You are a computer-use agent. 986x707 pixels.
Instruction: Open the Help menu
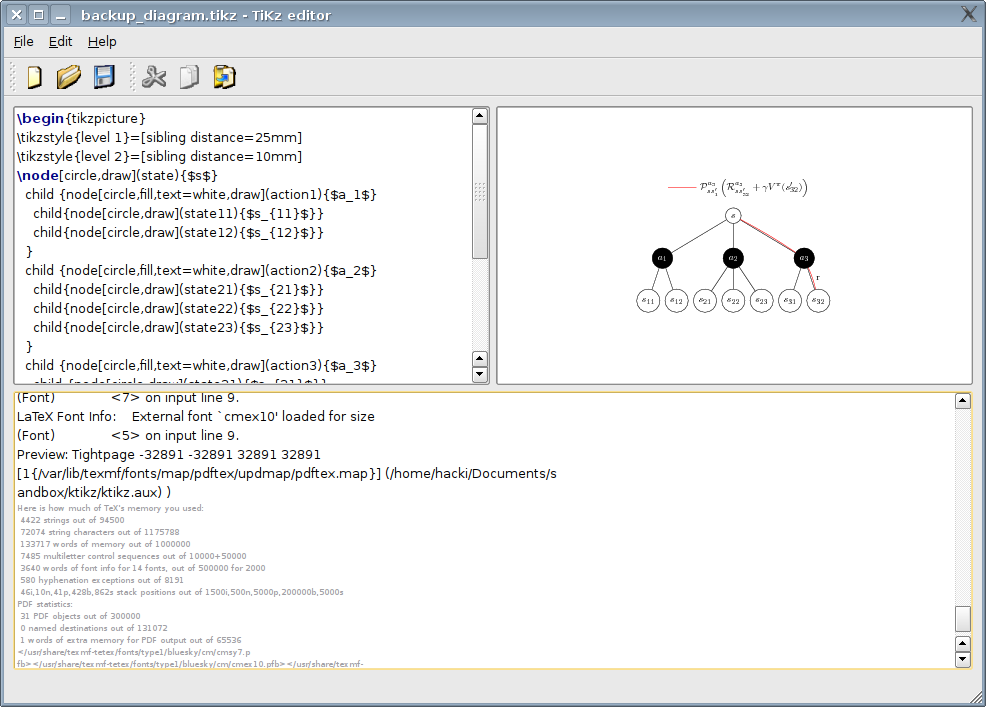click(x=102, y=41)
